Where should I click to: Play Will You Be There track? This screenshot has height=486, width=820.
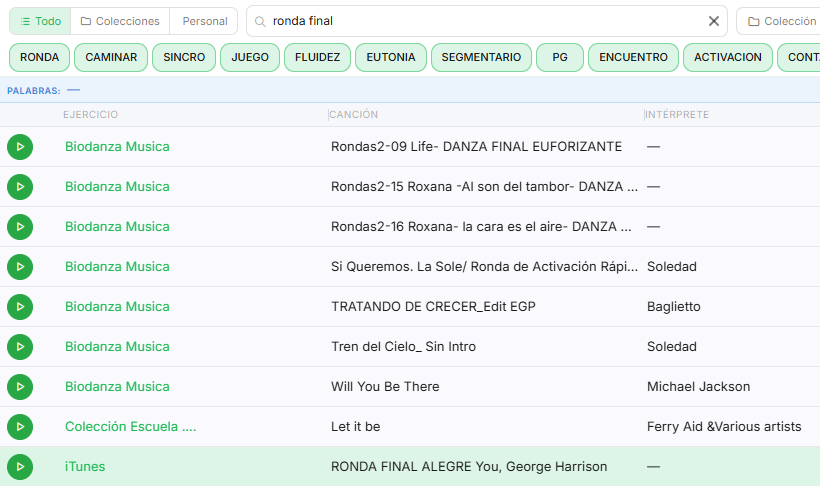coord(20,387)
